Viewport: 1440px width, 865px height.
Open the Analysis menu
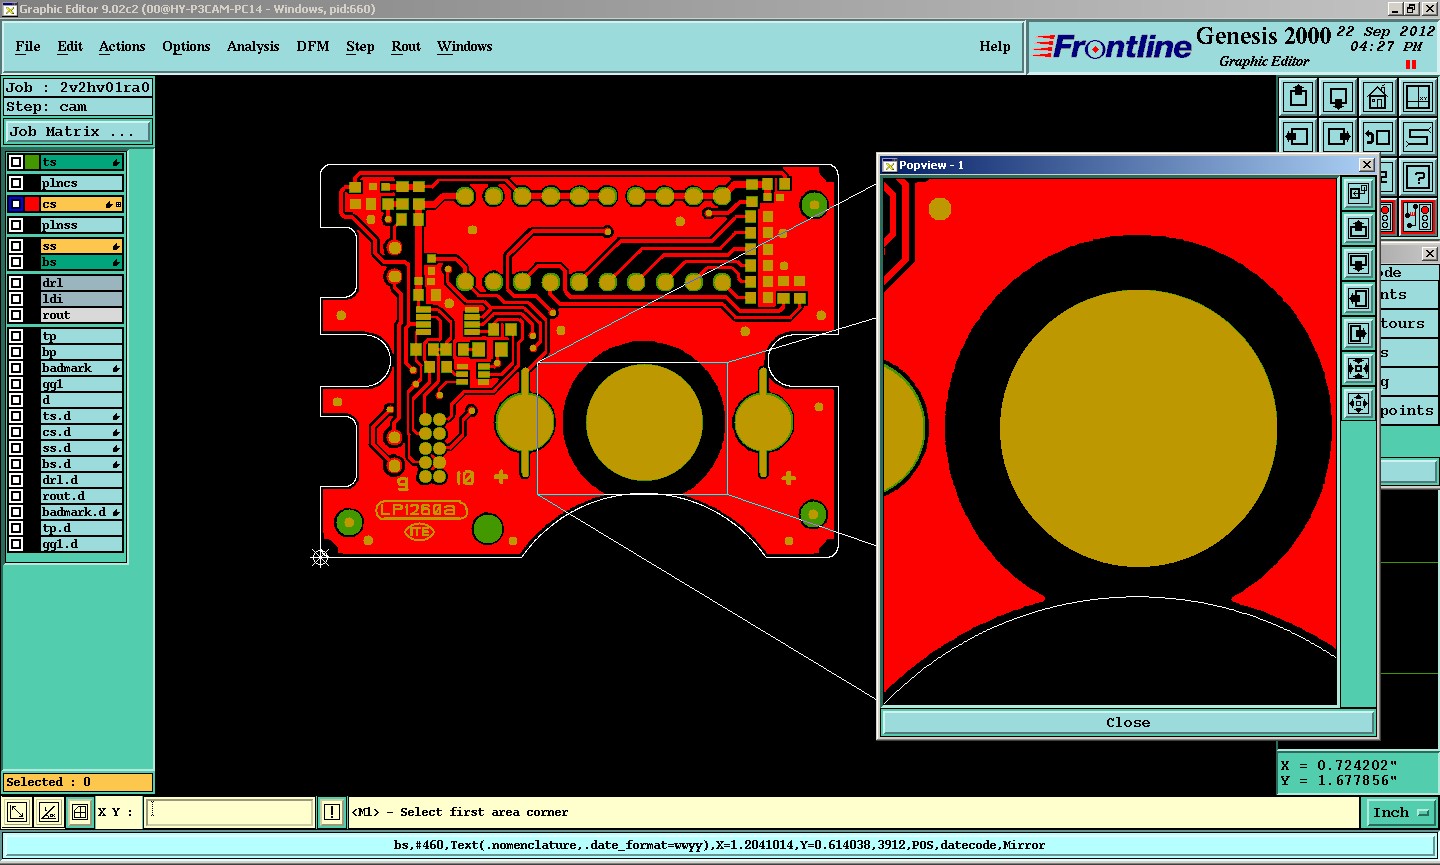[x=253, y=46]
